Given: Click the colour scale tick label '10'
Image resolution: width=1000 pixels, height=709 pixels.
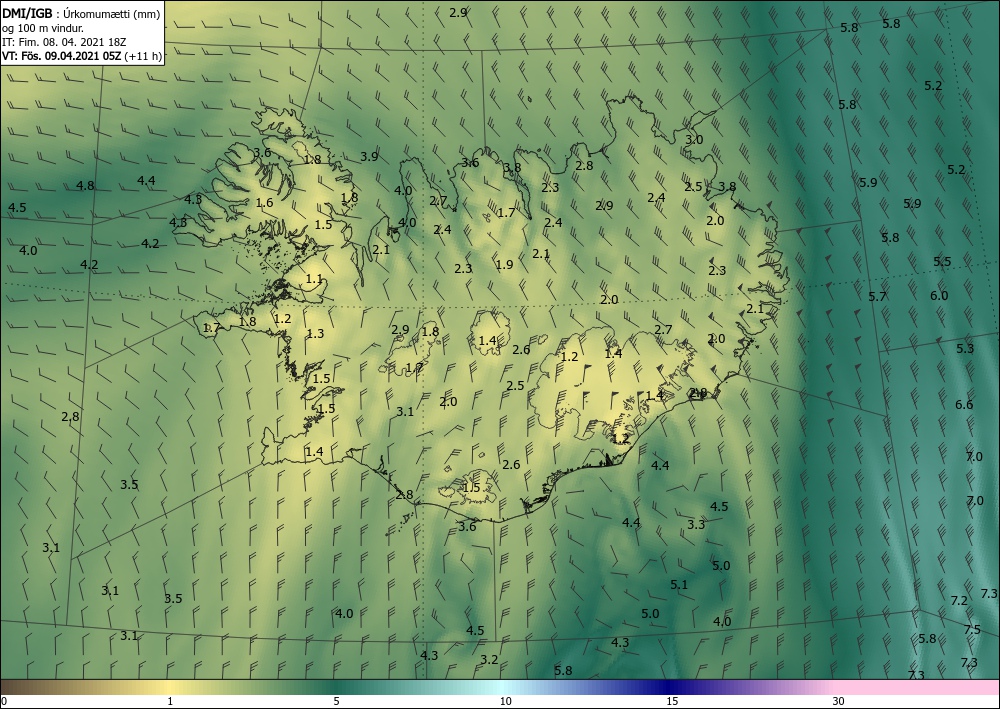Looking at the screenshot, I should 505,701.
